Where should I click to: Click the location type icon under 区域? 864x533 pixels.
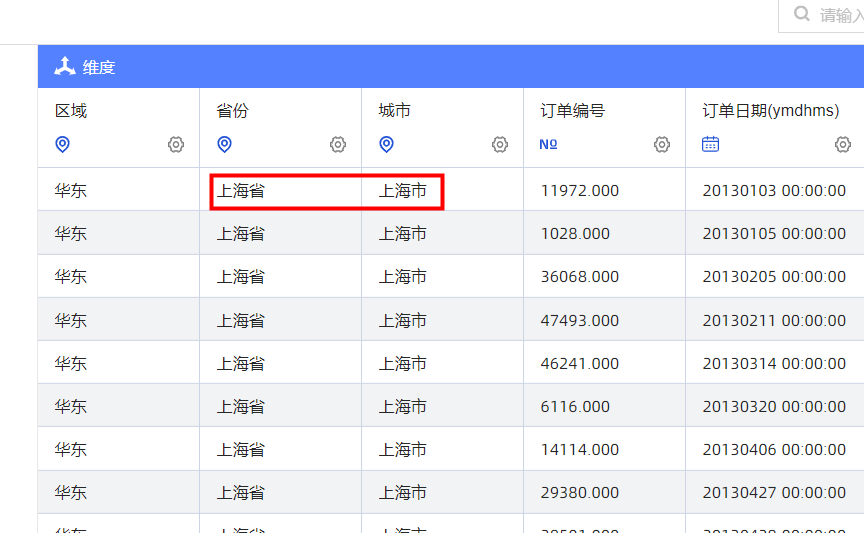tap(62, 144)
